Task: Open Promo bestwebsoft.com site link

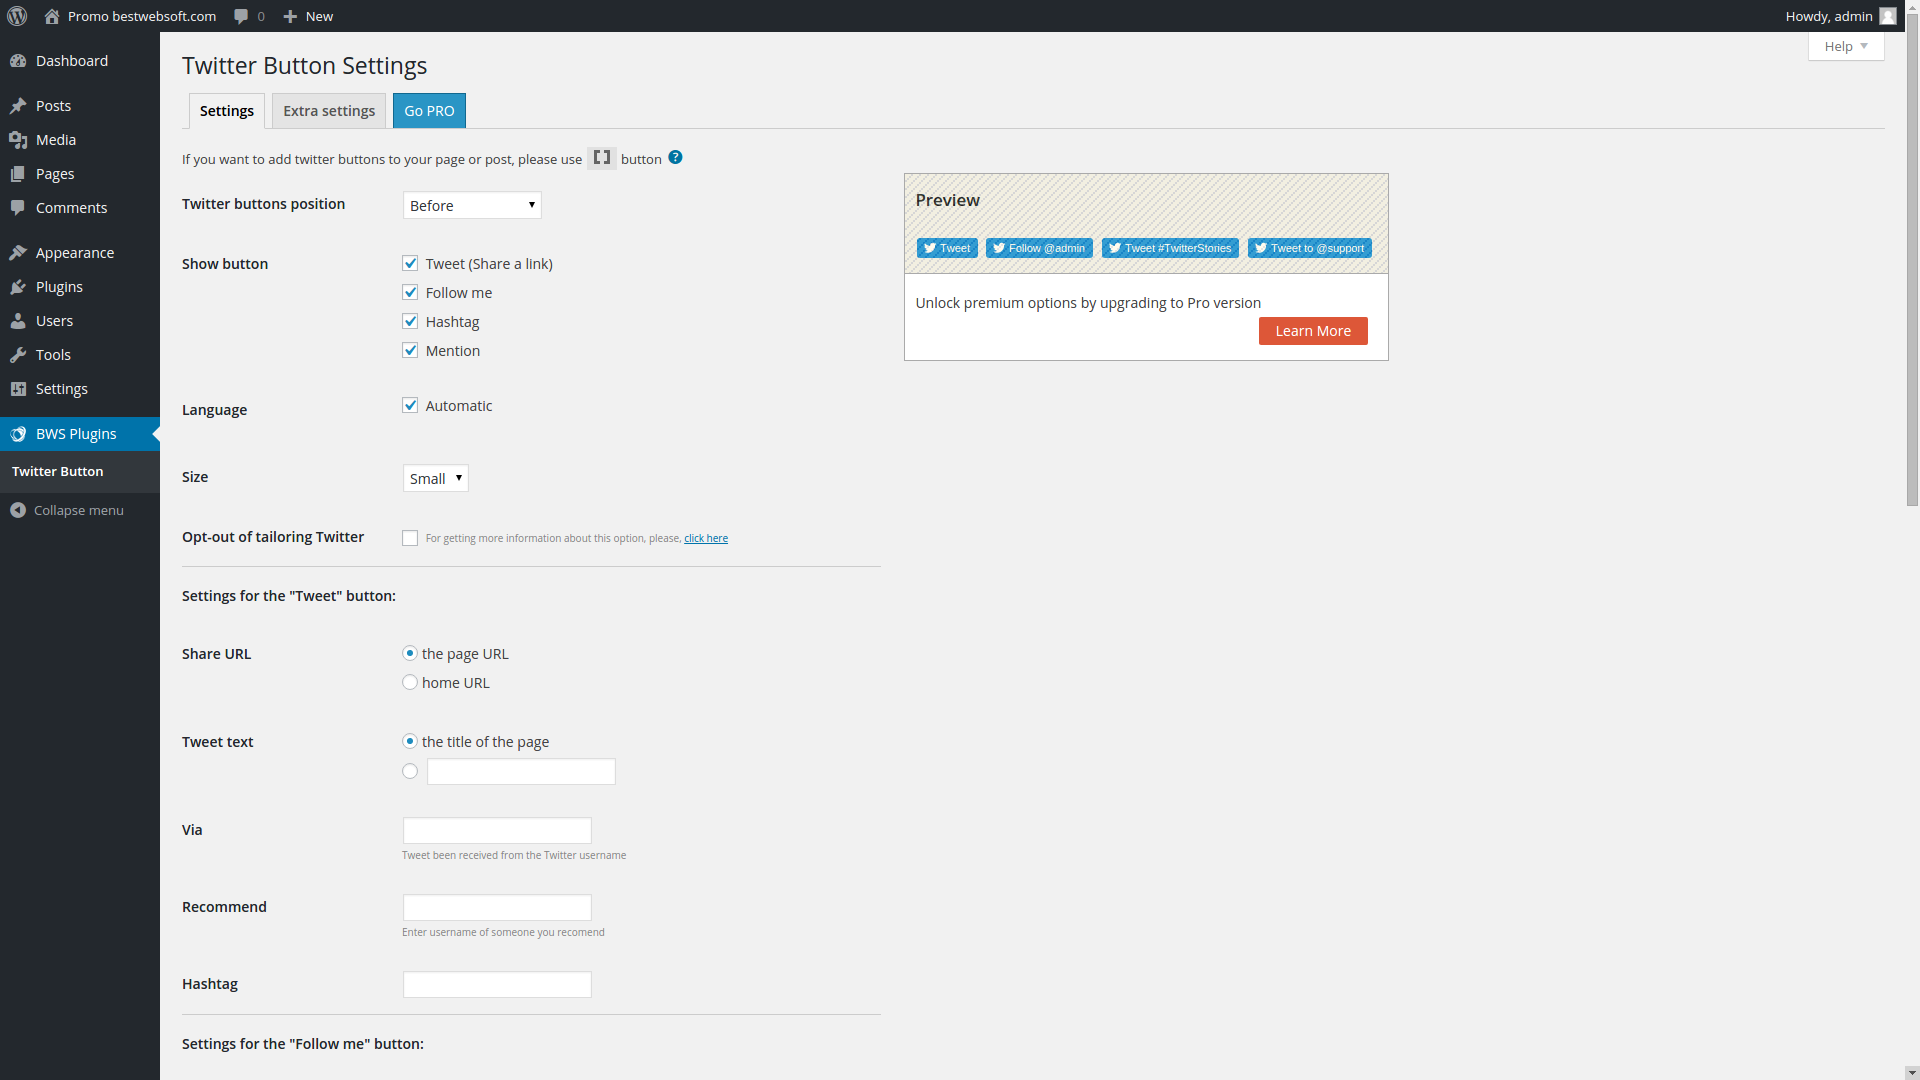Action: click(142, 16)
